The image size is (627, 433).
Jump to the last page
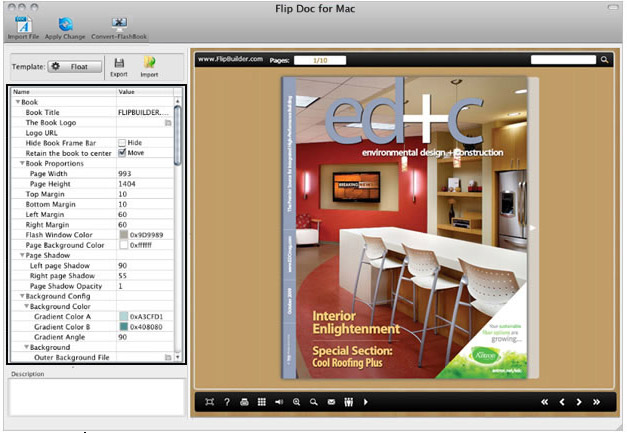click(596, 402)
